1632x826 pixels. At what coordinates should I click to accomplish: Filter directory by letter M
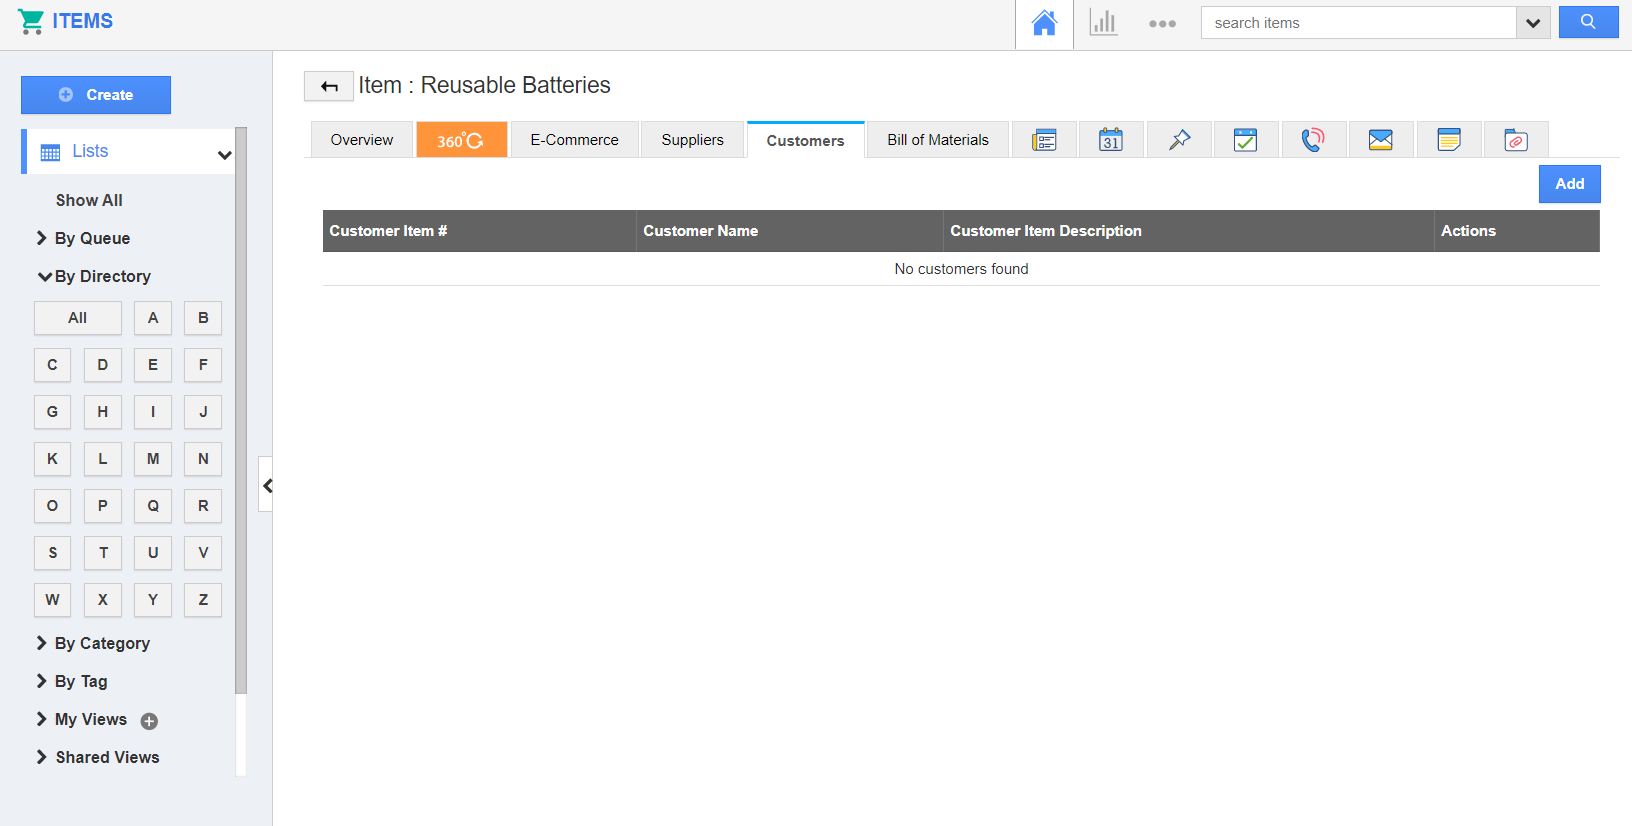click(153, 459)
